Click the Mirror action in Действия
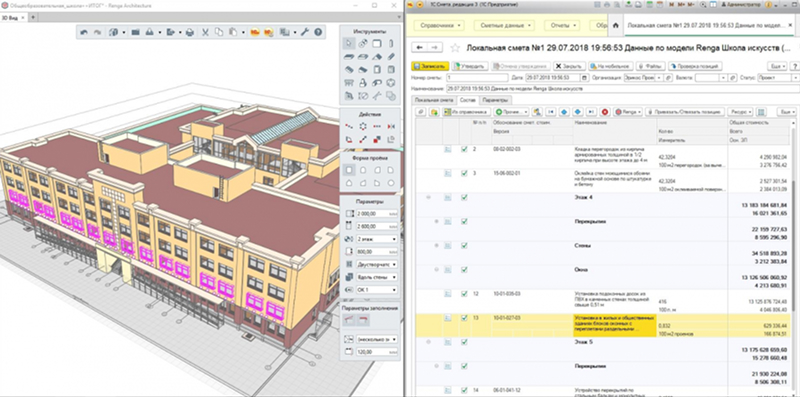800x397 pixels. tap(391, 126)
